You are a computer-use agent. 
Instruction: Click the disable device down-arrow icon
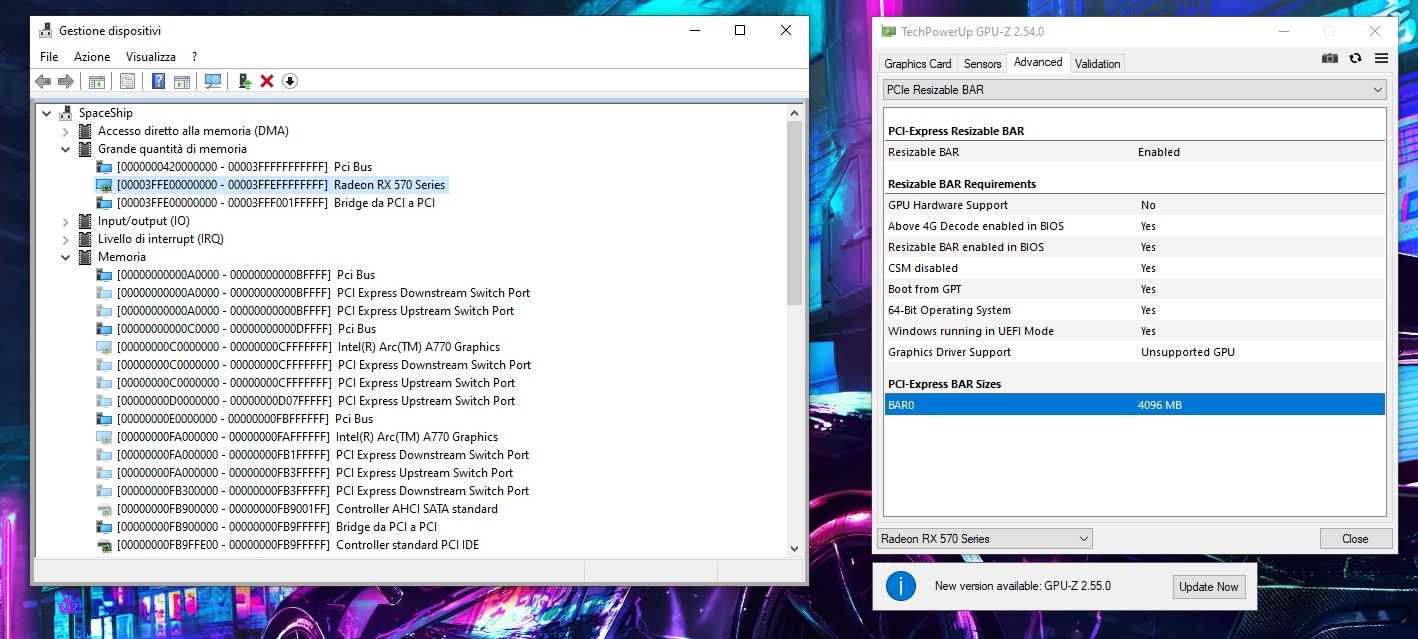pyautogui.click(x=290, y=81)
